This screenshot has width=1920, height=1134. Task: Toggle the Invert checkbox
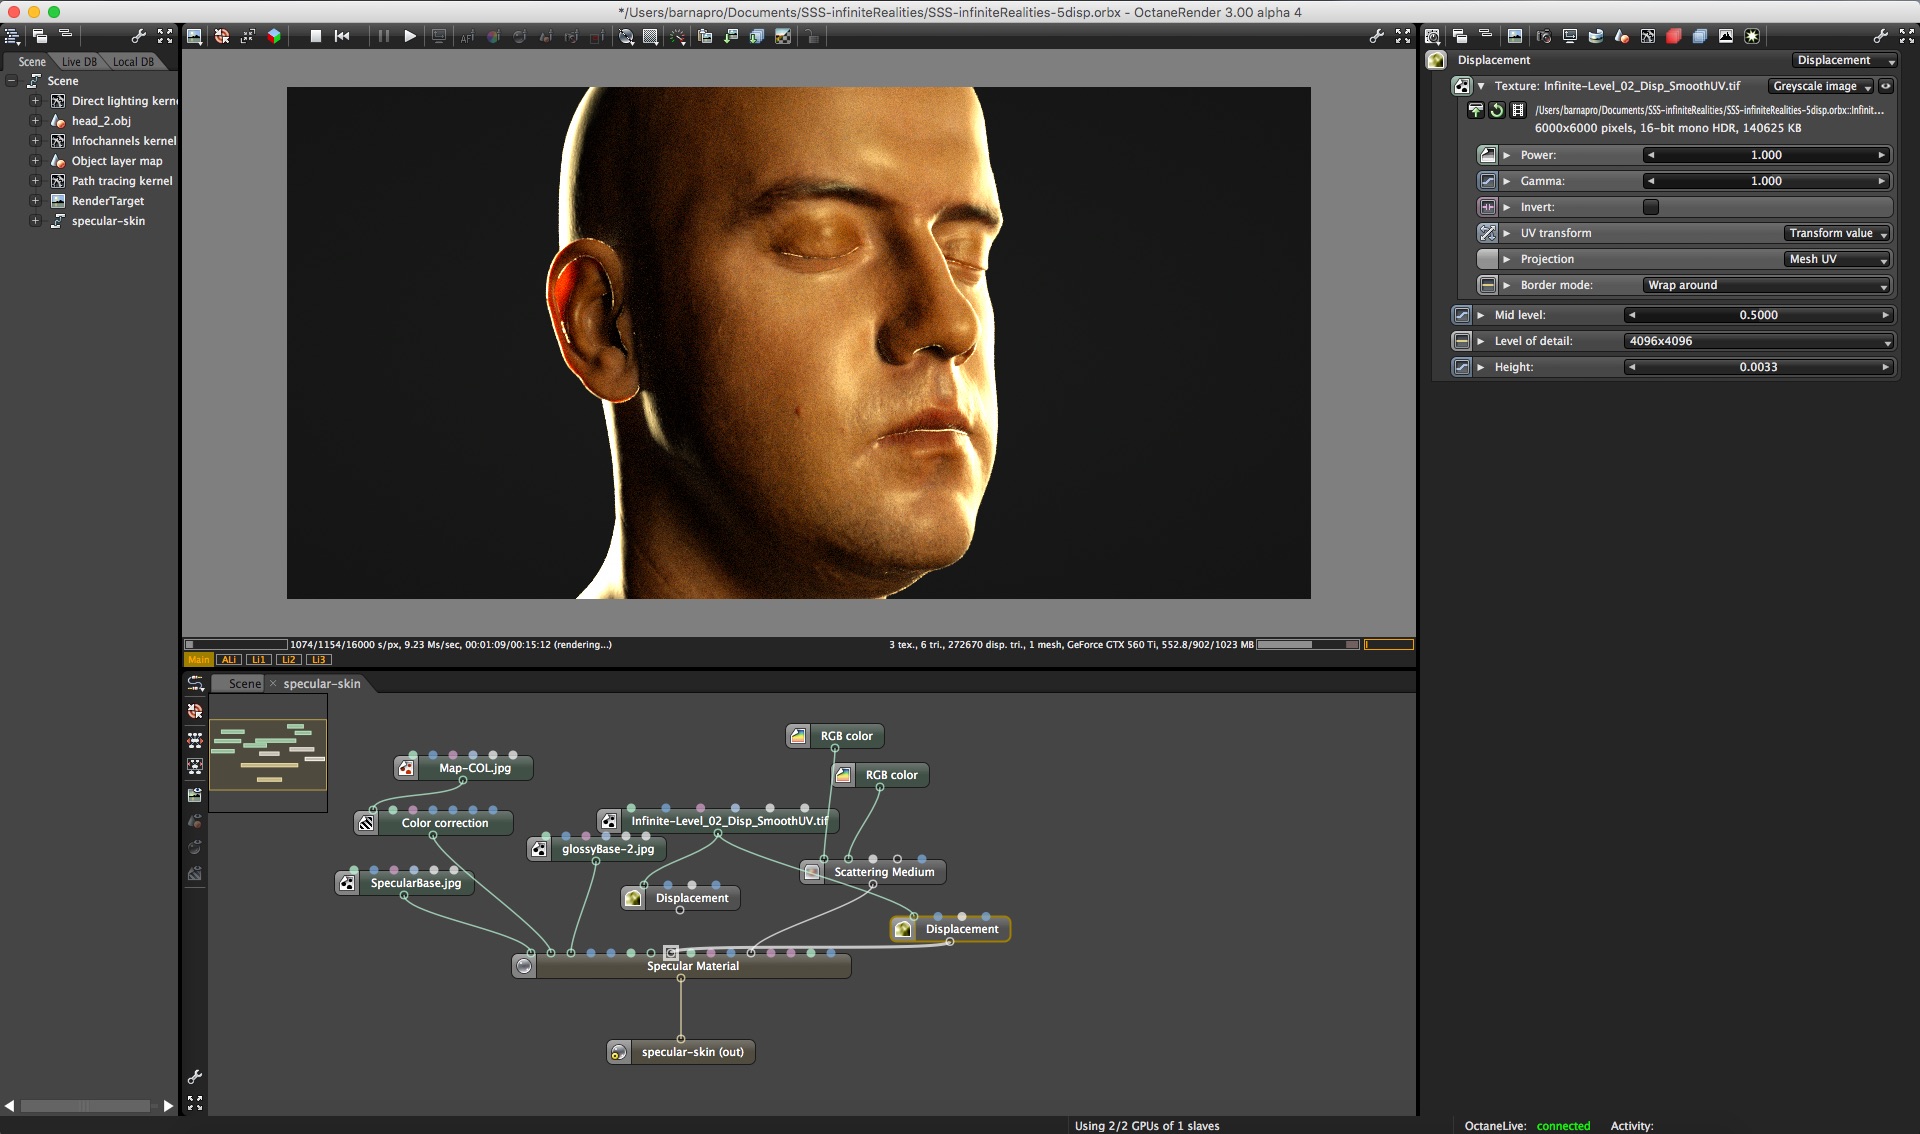point(1651,207)
